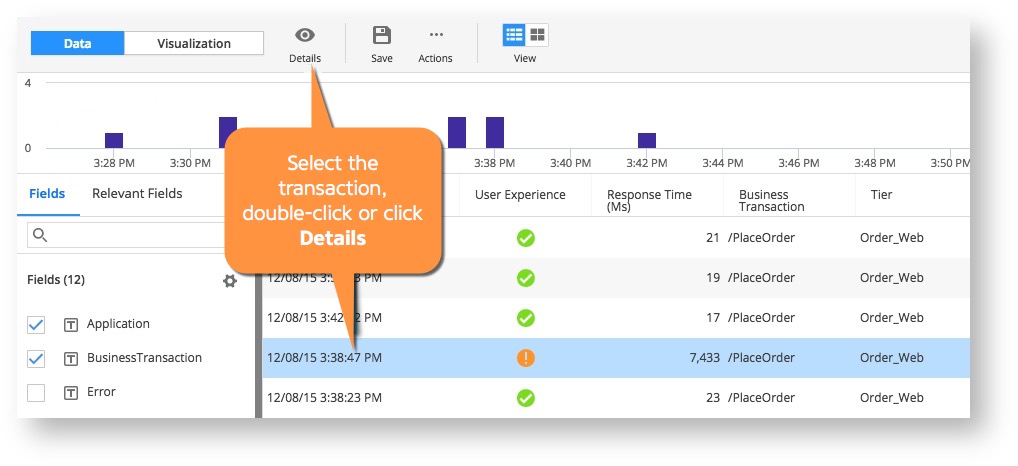Open the Actions ellipsis menu
This screenshot has height=466, width=1018.
point(436,34)
